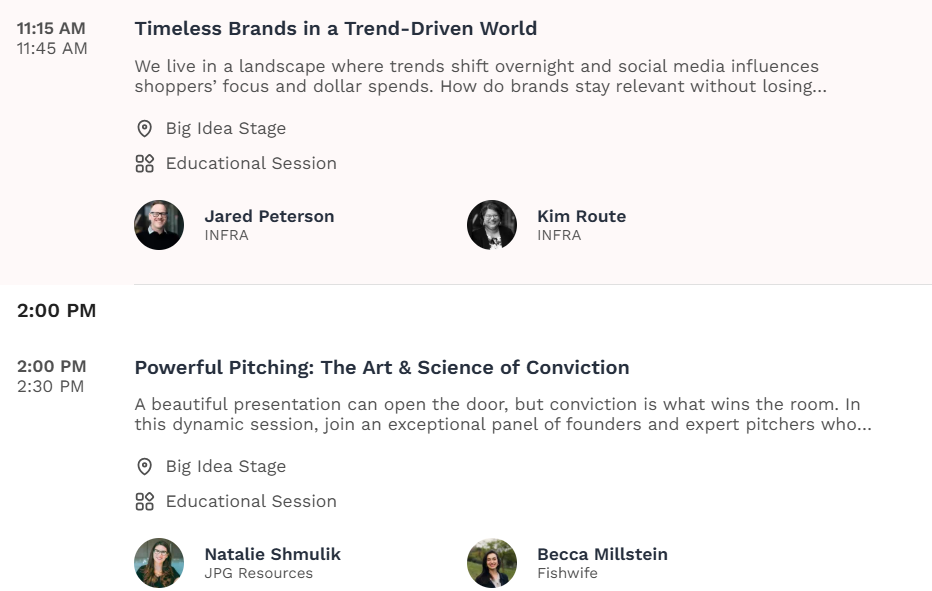
Task: View Jared Peterson speaker name
Action: pos(269,216)
